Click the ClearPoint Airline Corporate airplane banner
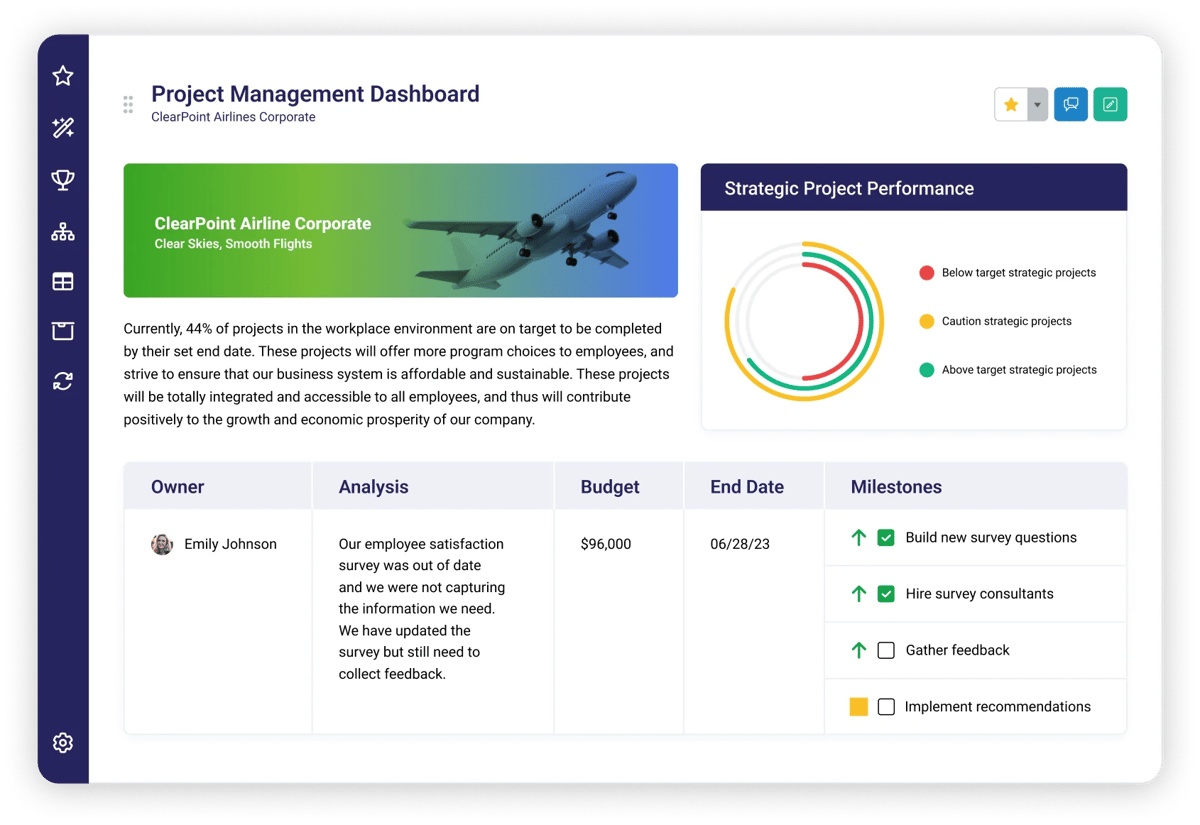 coord(400,231)
